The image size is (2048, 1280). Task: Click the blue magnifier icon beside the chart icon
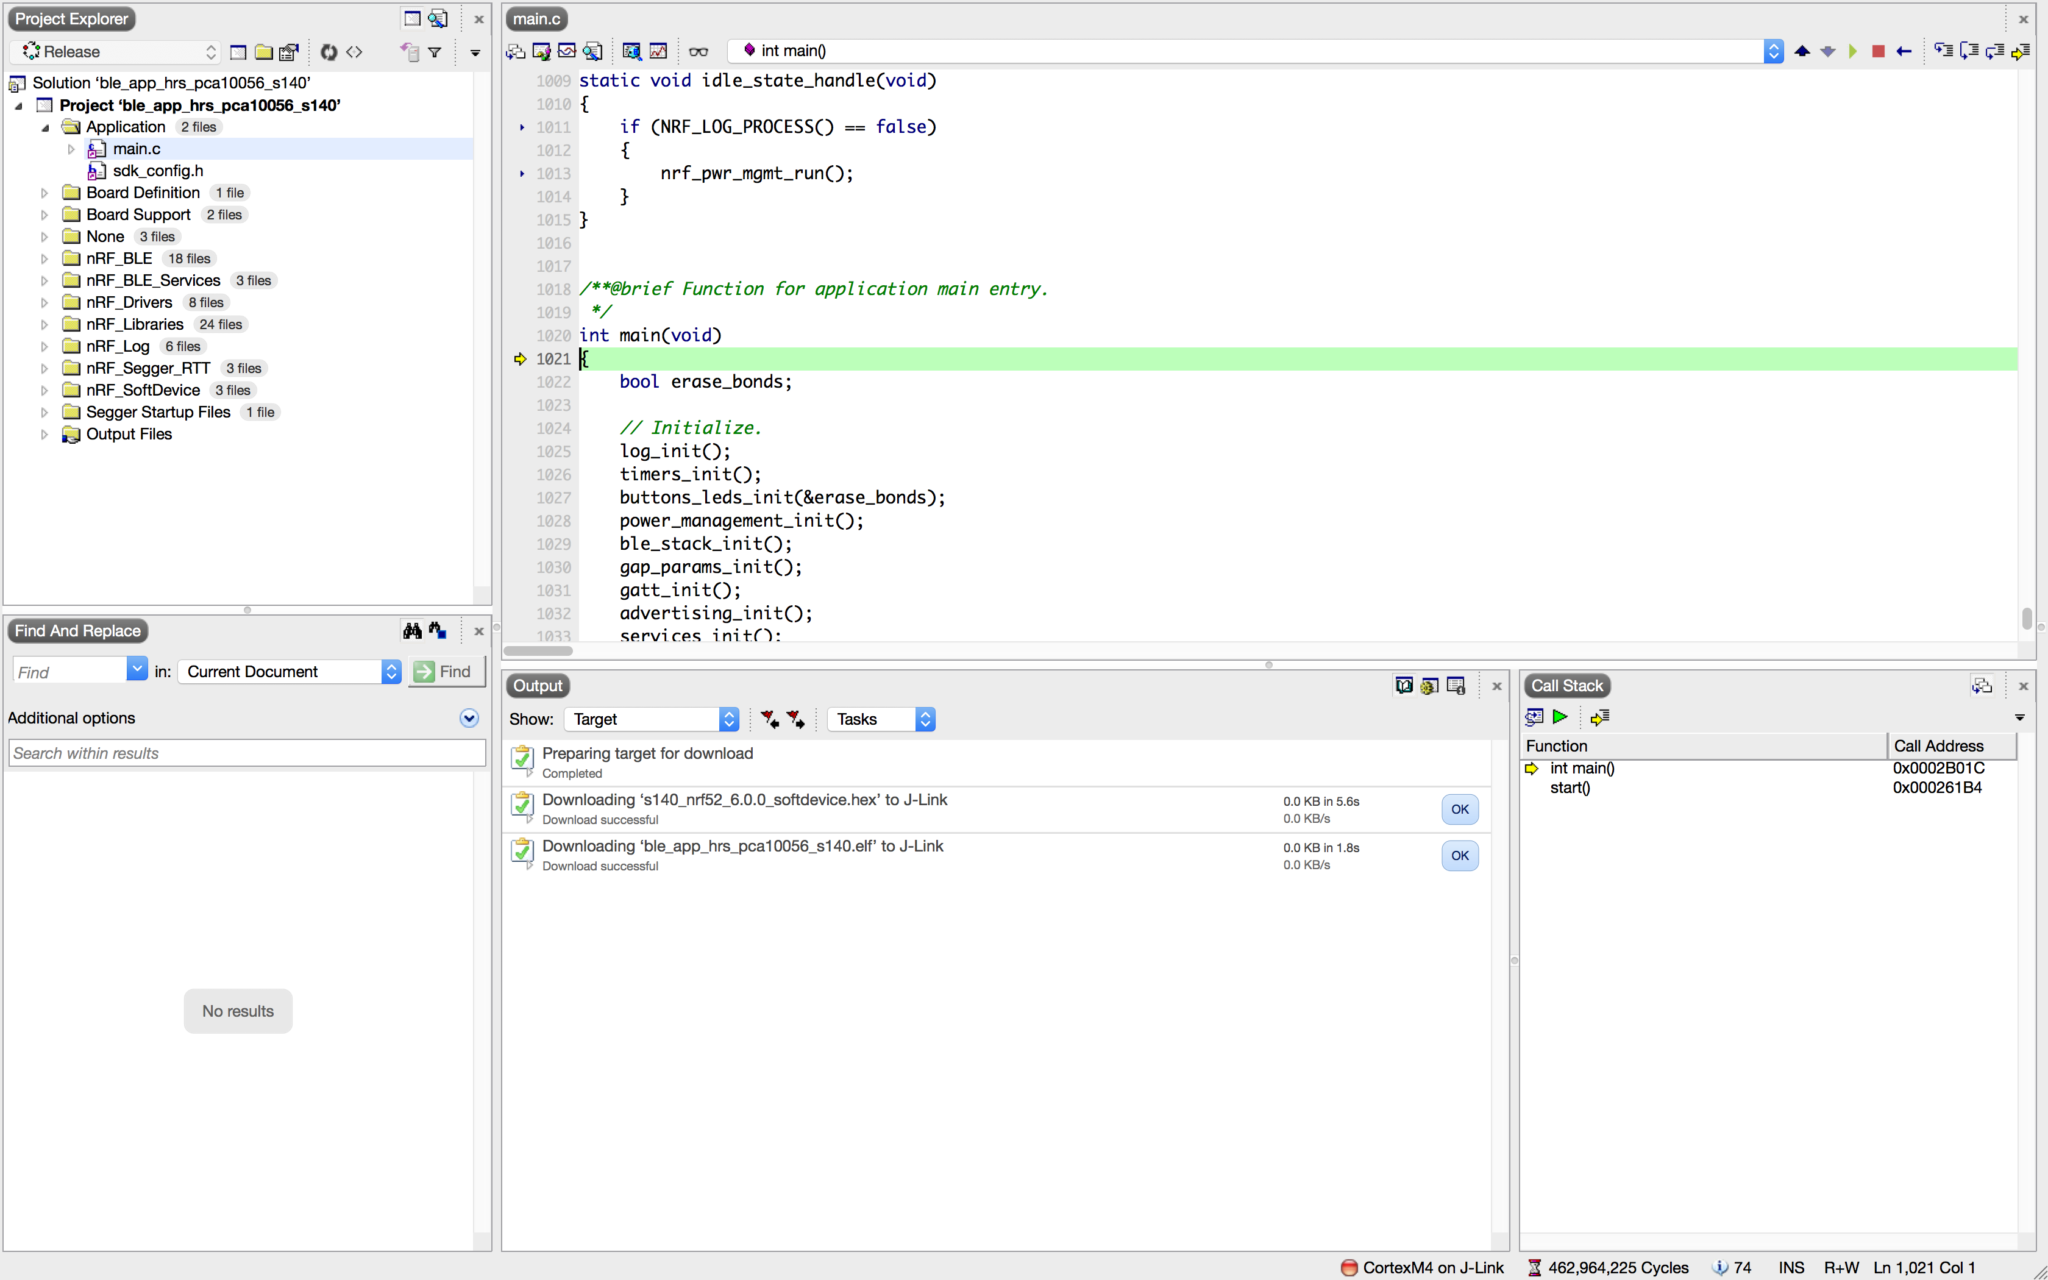click(632, 51)
